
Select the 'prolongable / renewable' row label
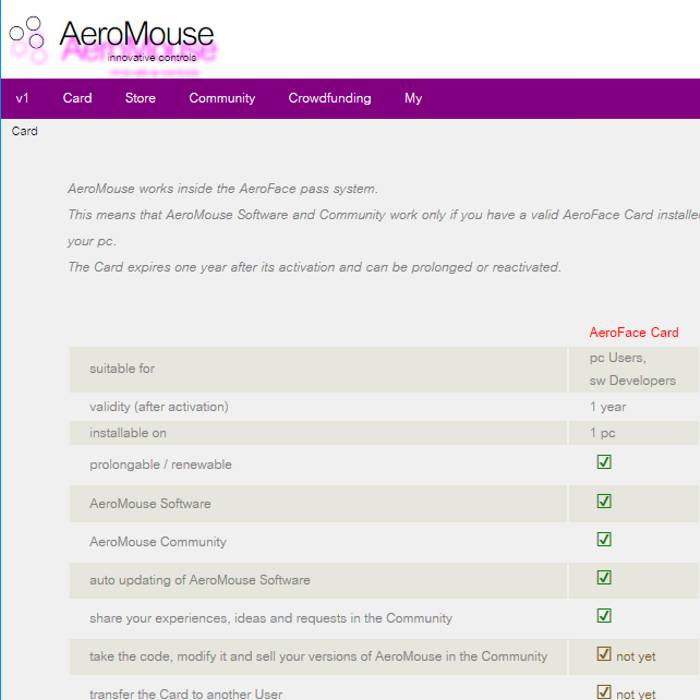[160, 465]
